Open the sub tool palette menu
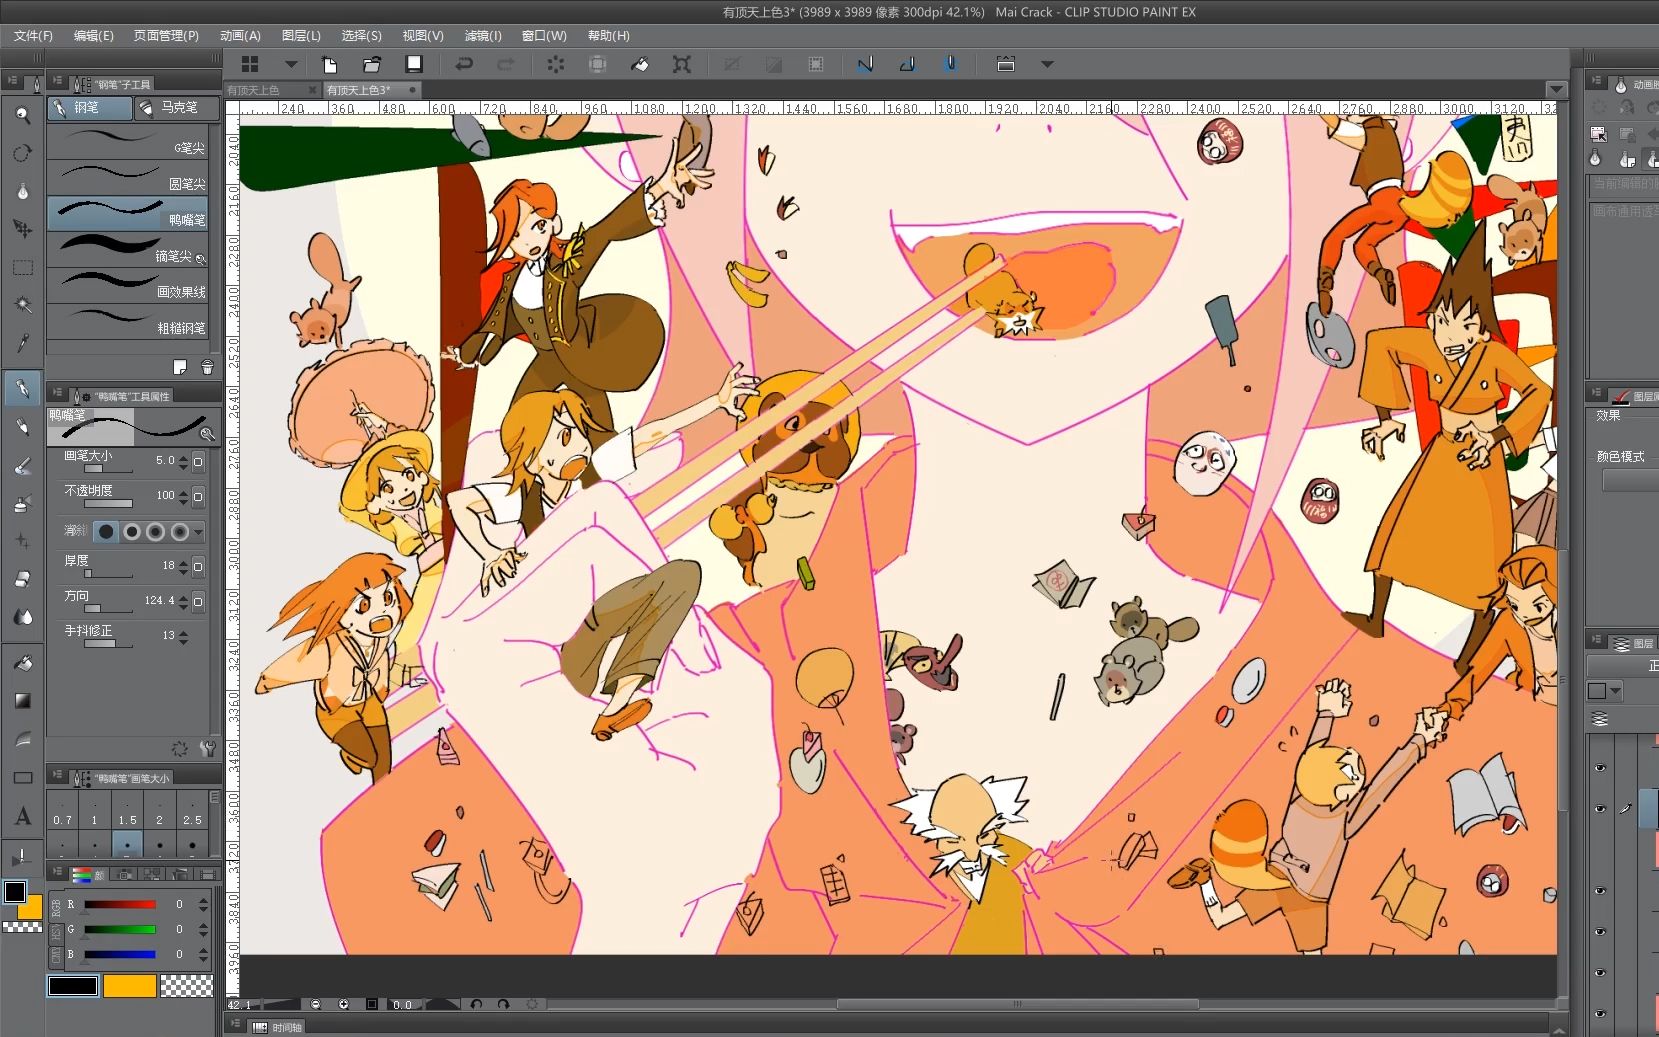This screenshot has height=1037, width=1659. [56, 82]
